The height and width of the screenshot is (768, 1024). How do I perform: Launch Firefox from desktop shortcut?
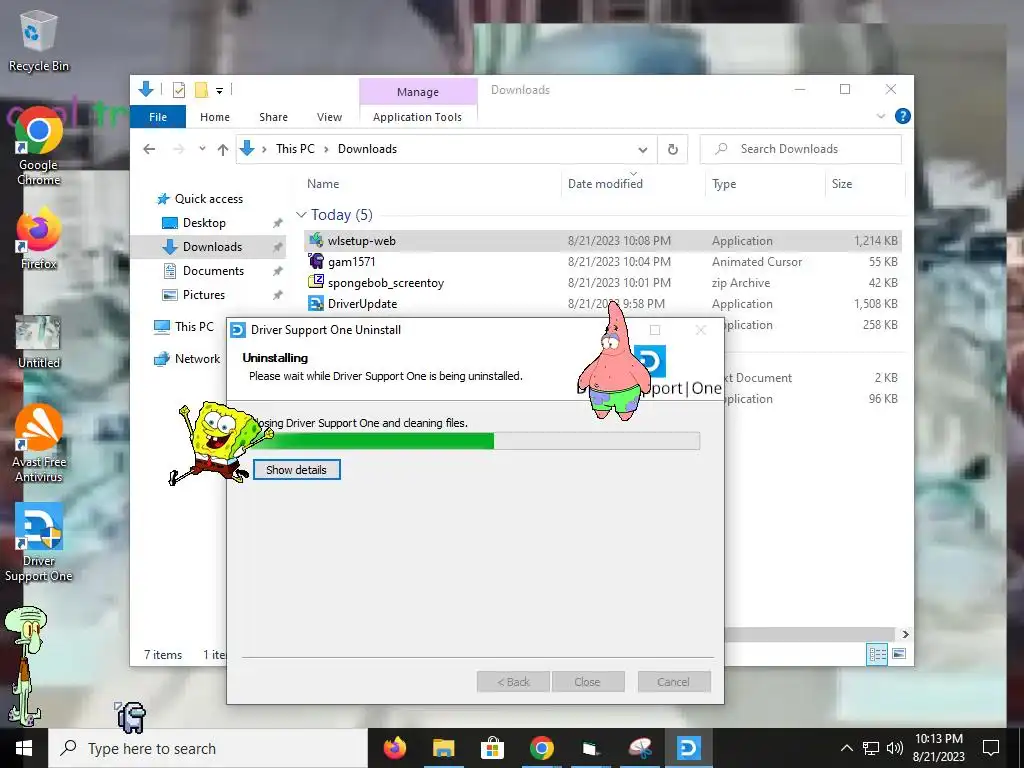coord(38,238)
